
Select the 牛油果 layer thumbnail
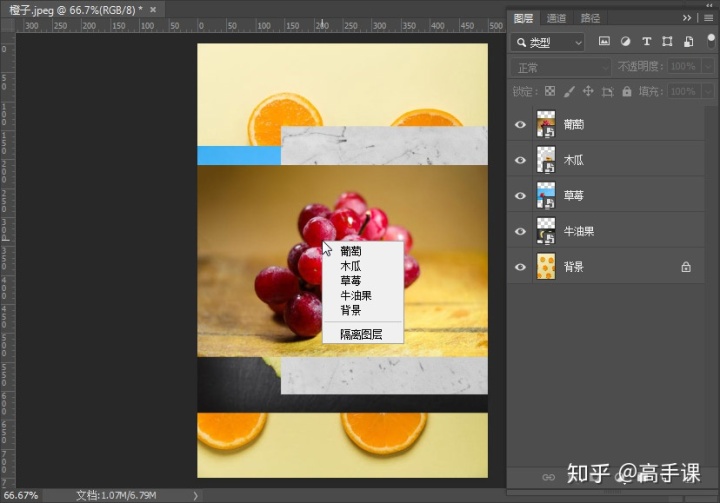546,231
